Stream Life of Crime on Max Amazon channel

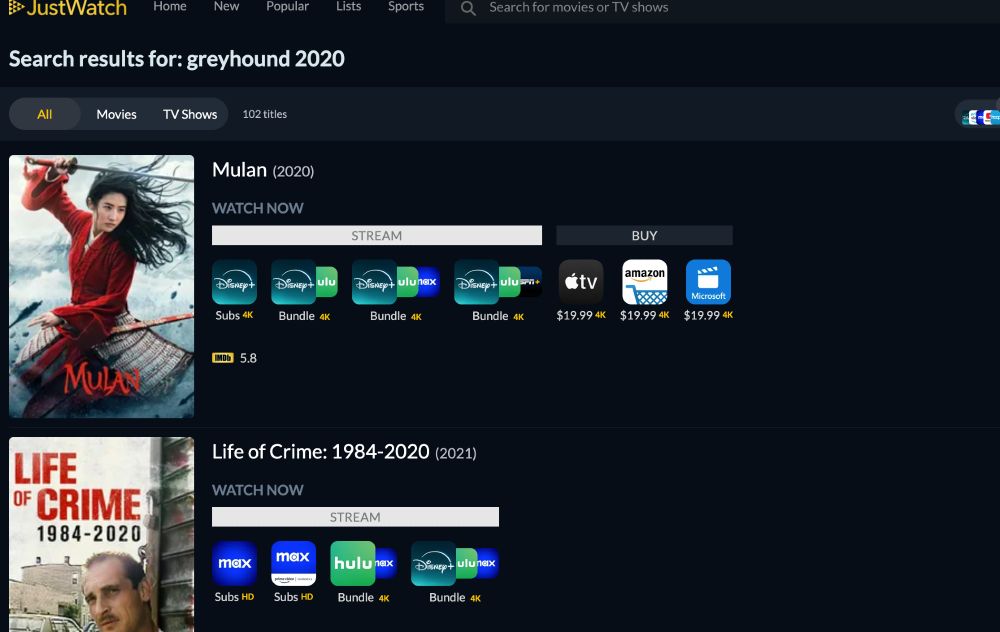[293, 563]
